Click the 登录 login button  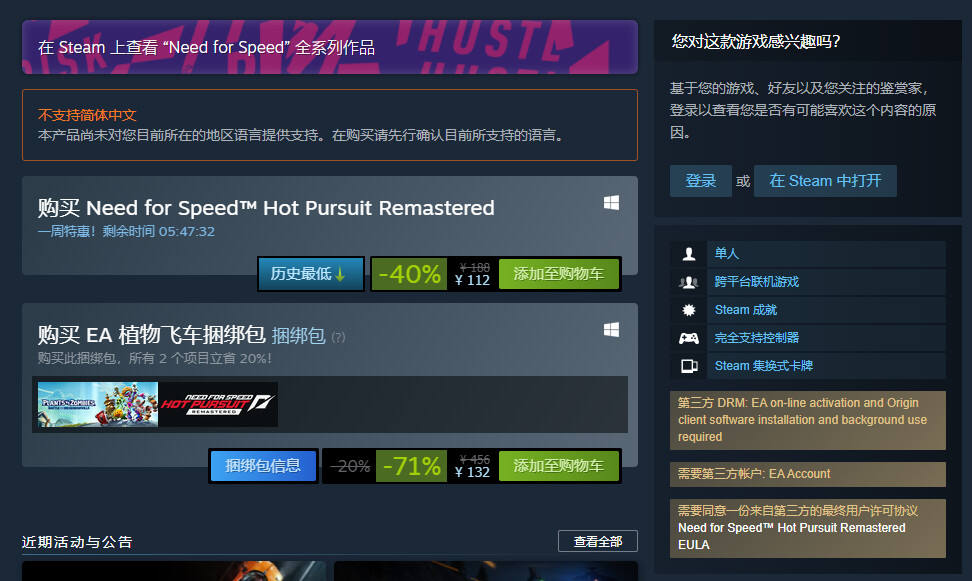pos(700,181)
